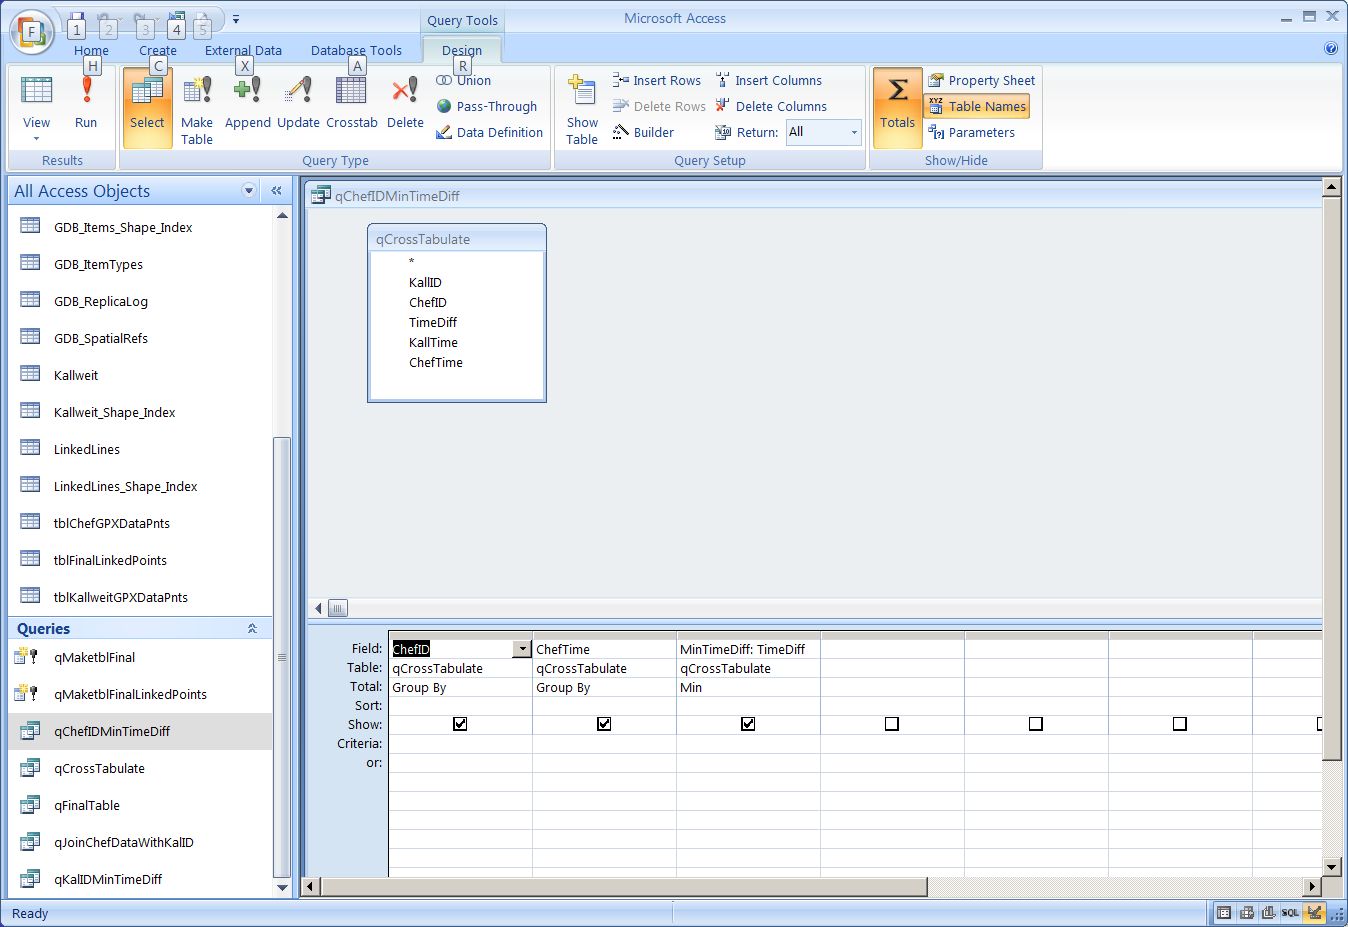Click the Union query button
This screenshot has height=927, width=1348.
tap(464, 80)
